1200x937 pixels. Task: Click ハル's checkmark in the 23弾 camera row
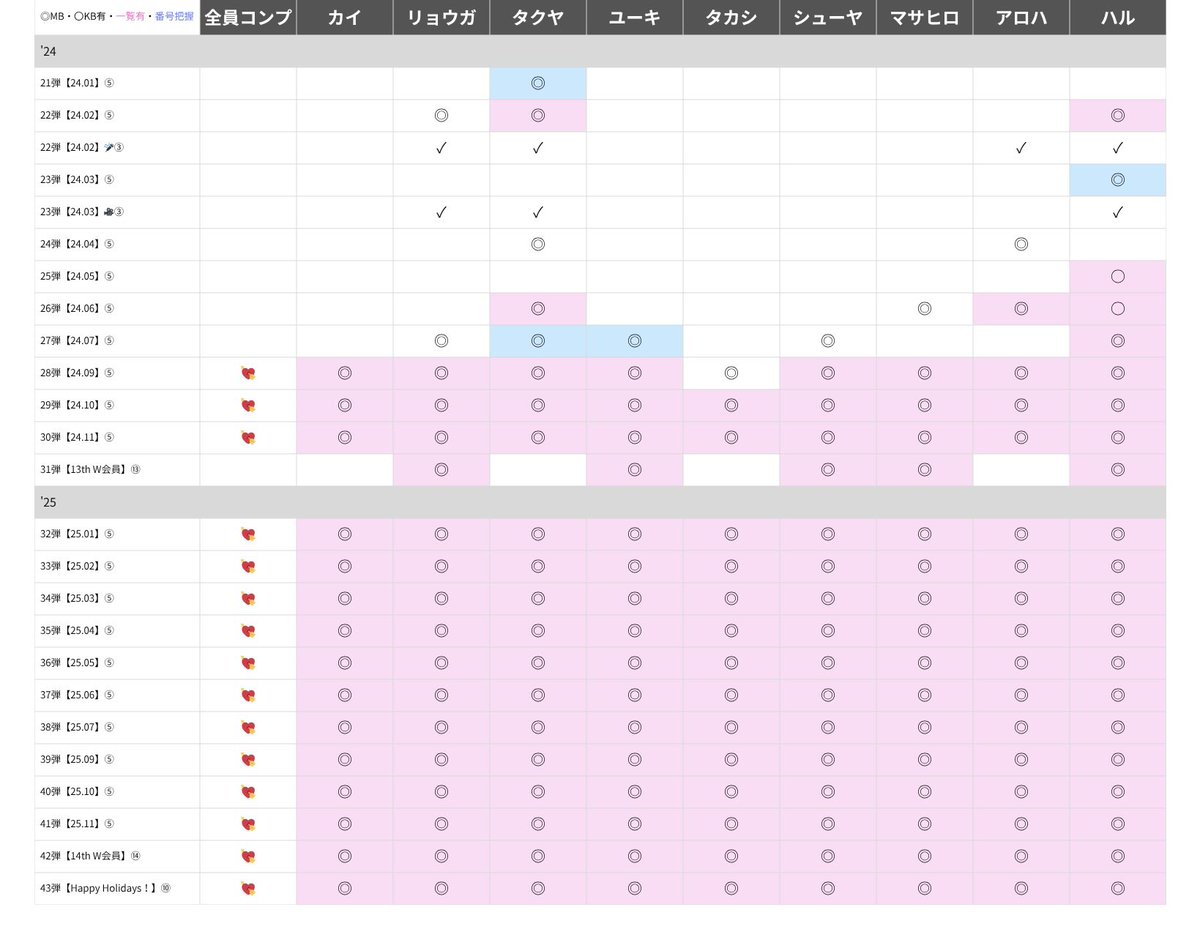1118,212
